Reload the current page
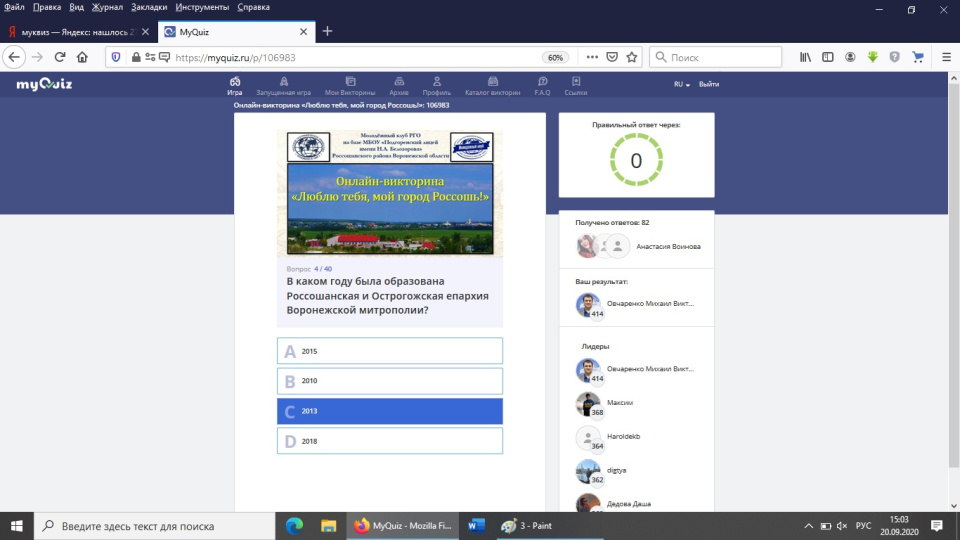 (x=59, y=57)
